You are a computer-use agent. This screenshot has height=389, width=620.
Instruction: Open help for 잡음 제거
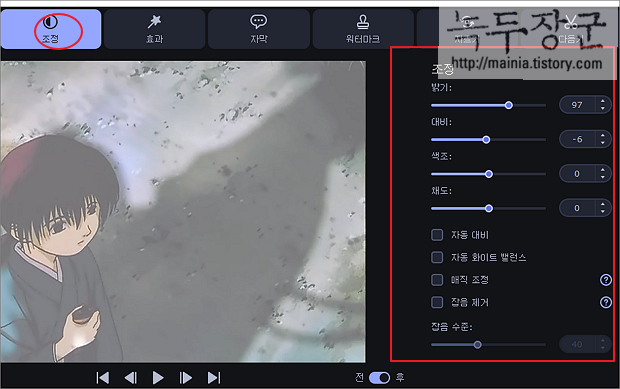(606, 302)
